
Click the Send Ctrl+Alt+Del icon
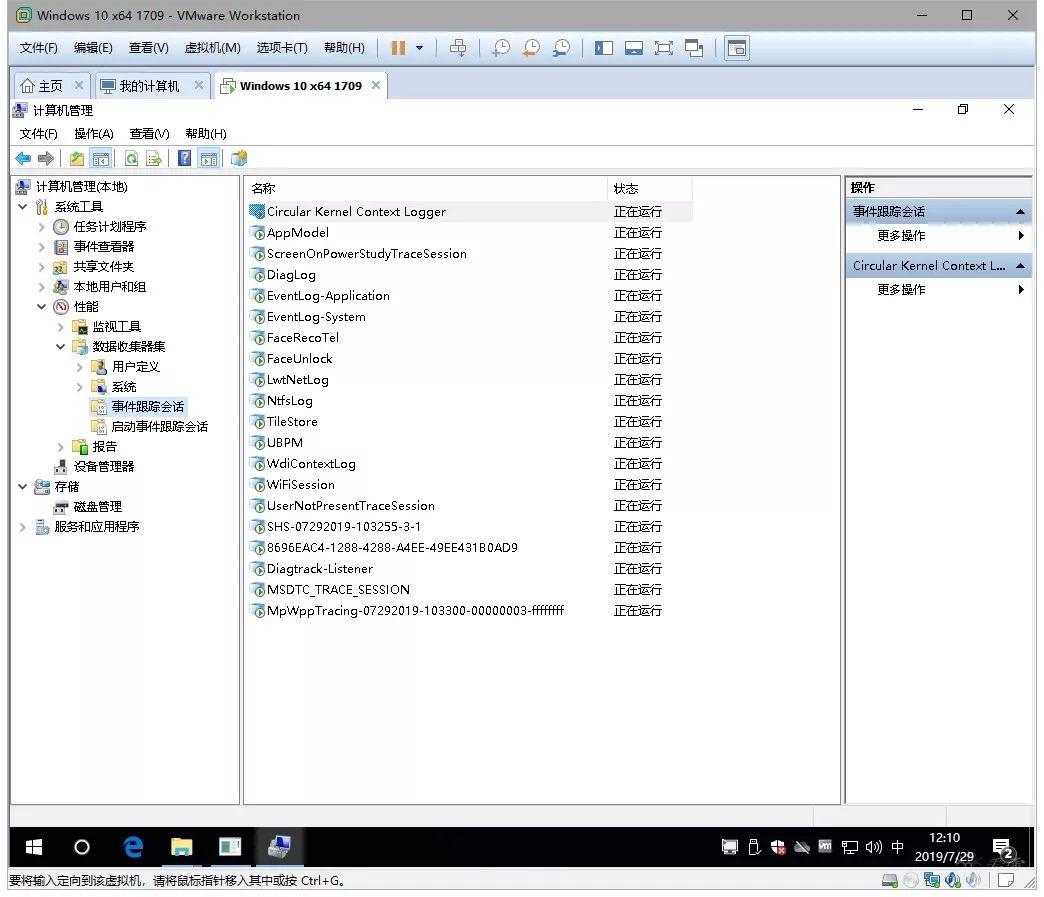[458, 47]
